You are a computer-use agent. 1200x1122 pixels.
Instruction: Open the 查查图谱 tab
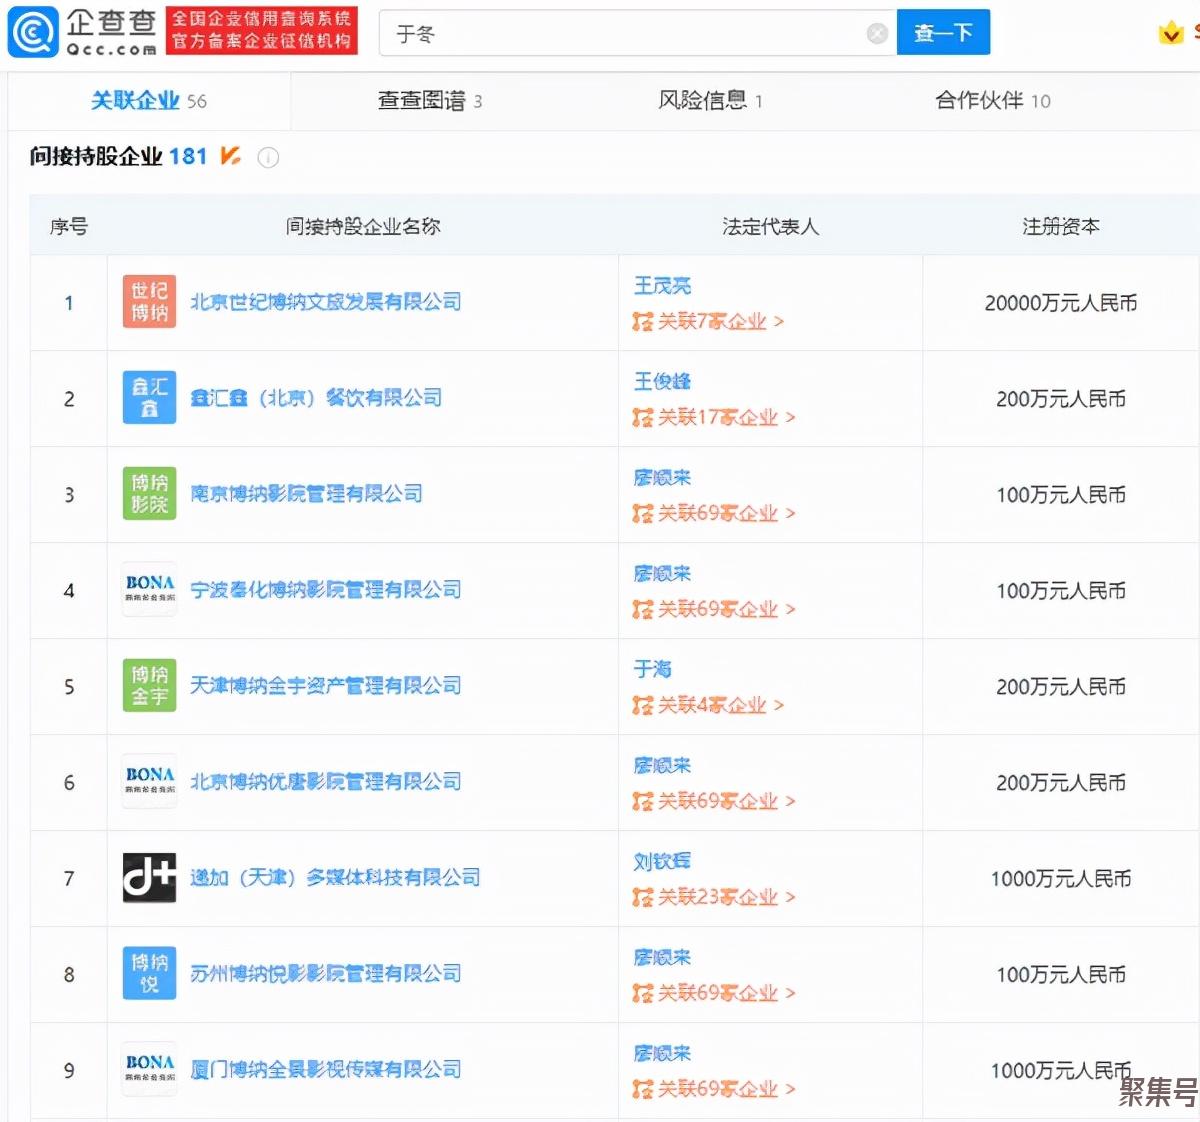pyautogui.click(x=430, y=101)
